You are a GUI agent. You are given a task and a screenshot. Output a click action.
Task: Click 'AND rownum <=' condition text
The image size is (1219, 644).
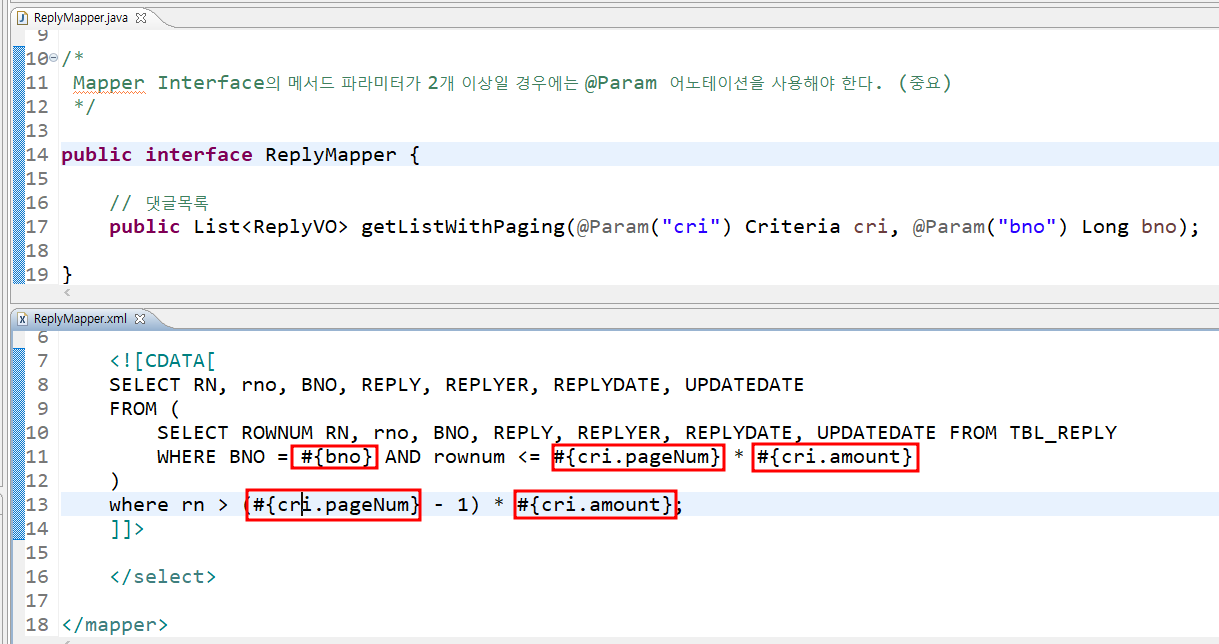(463, 457)
